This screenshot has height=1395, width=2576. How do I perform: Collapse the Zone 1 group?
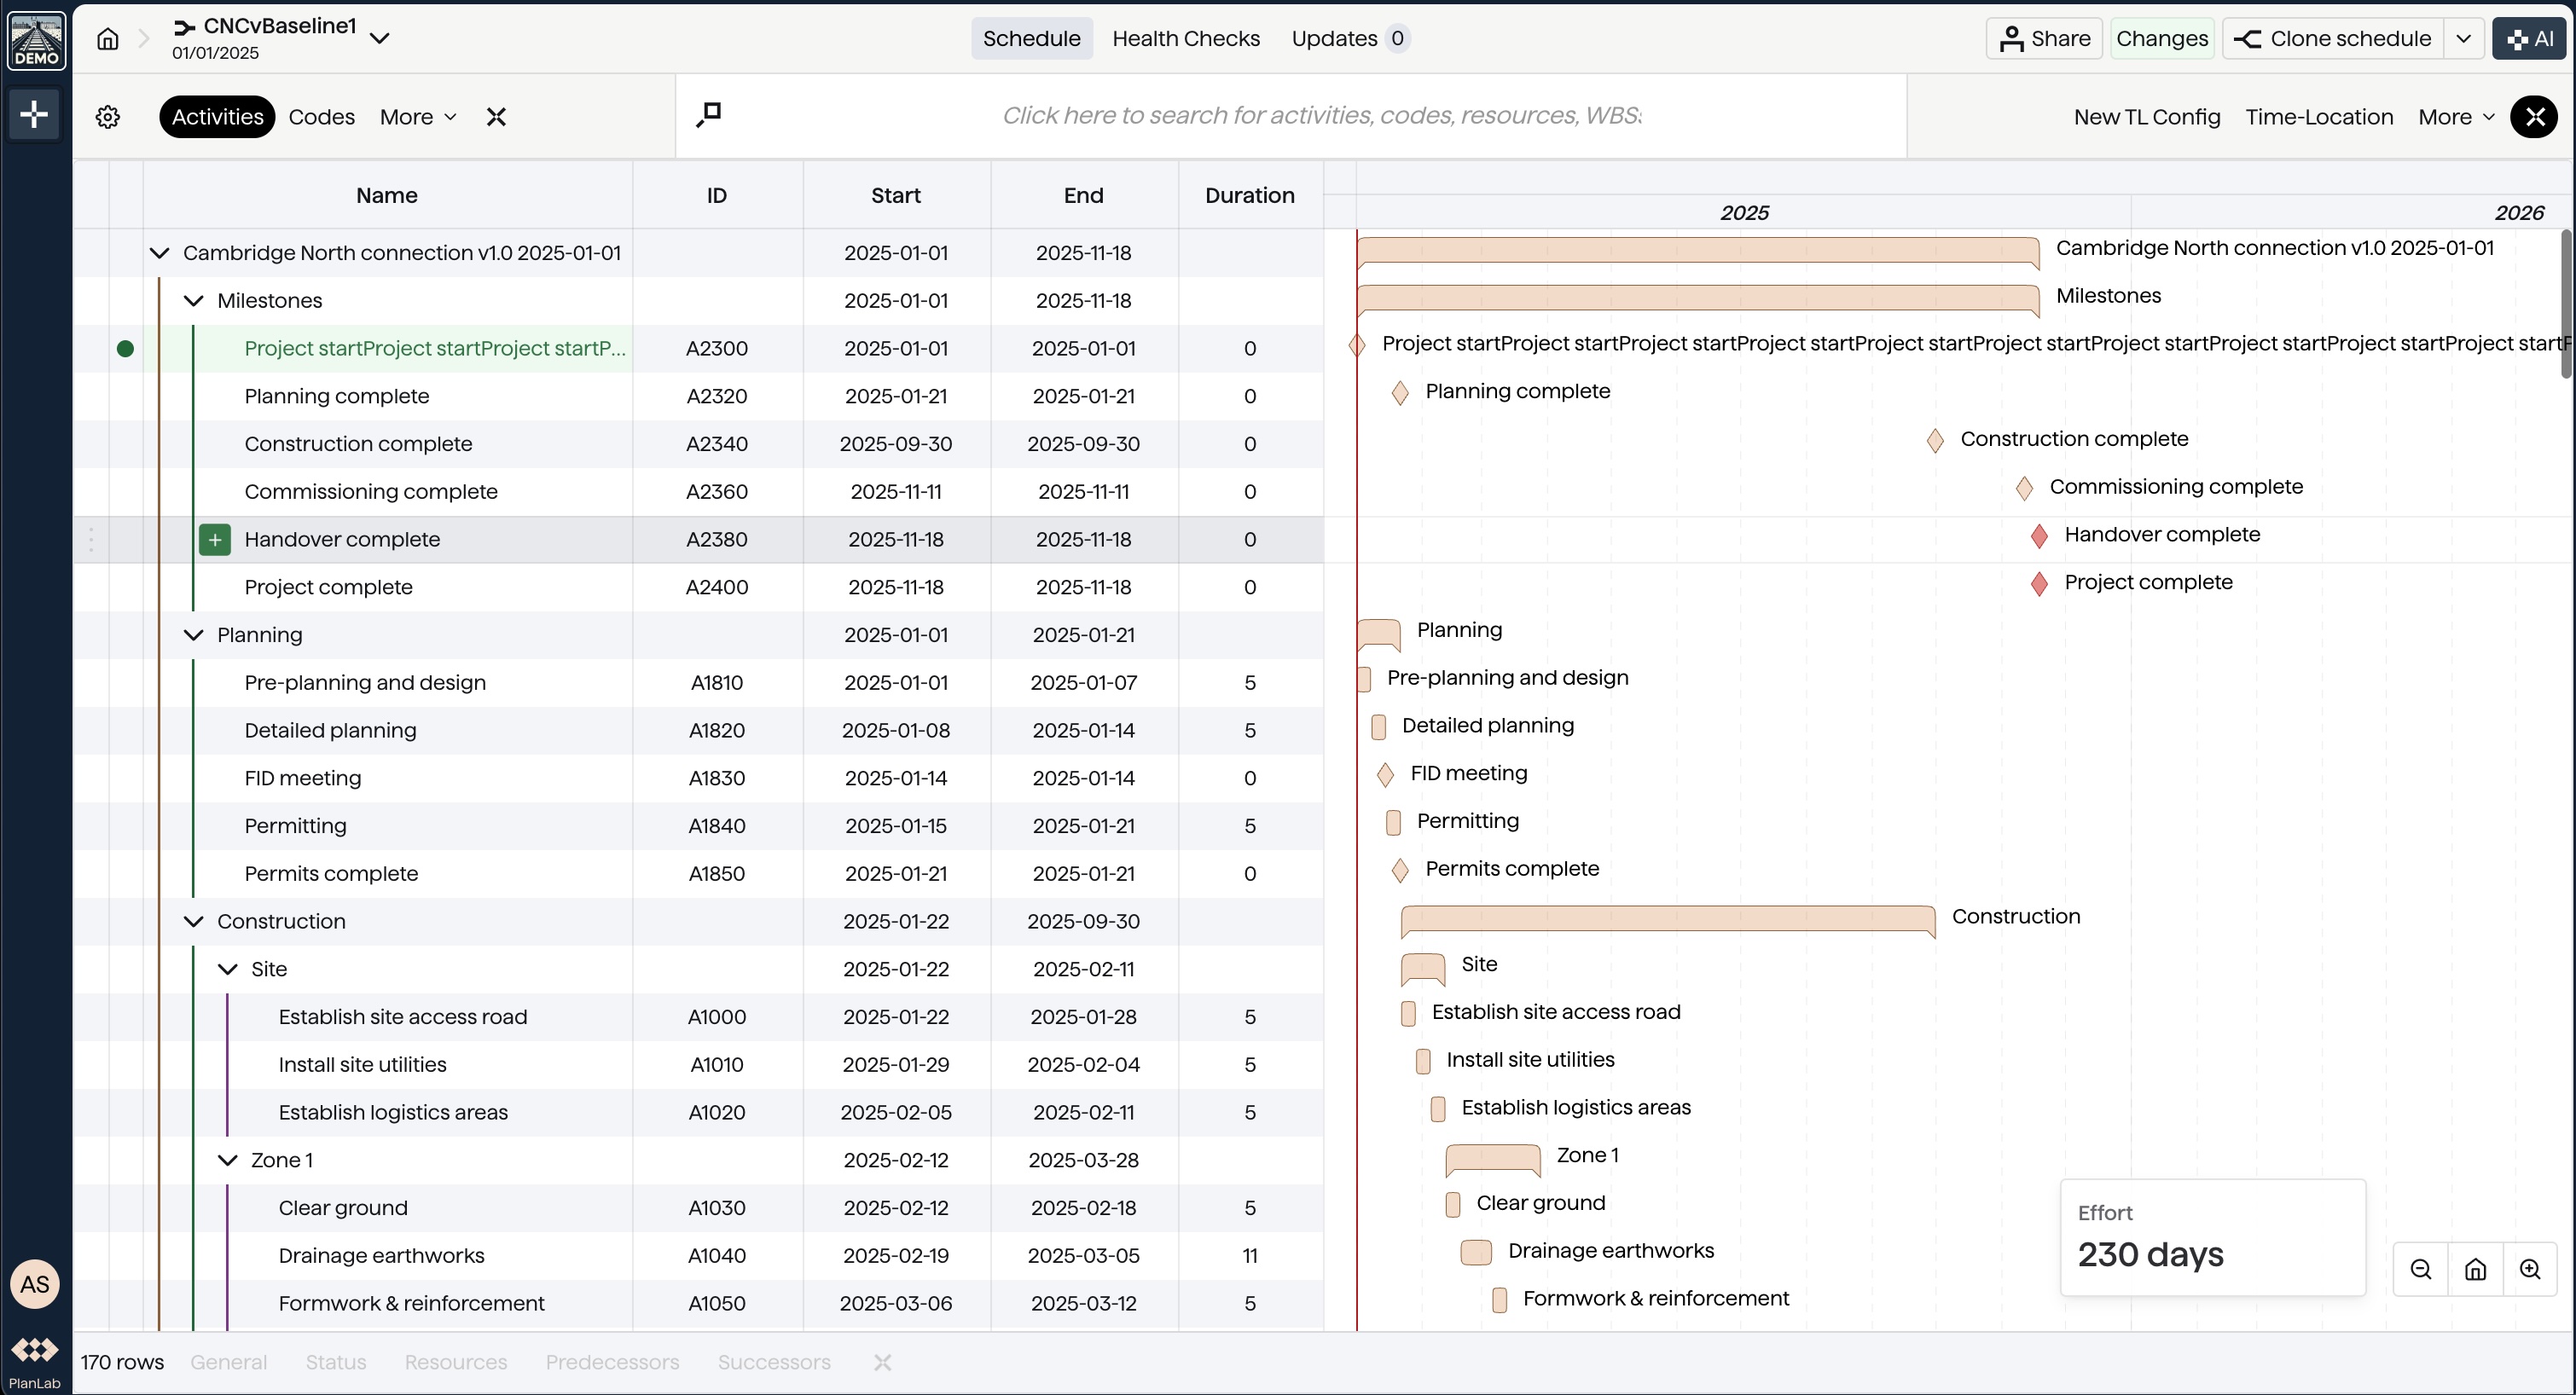coord(228,1161)
